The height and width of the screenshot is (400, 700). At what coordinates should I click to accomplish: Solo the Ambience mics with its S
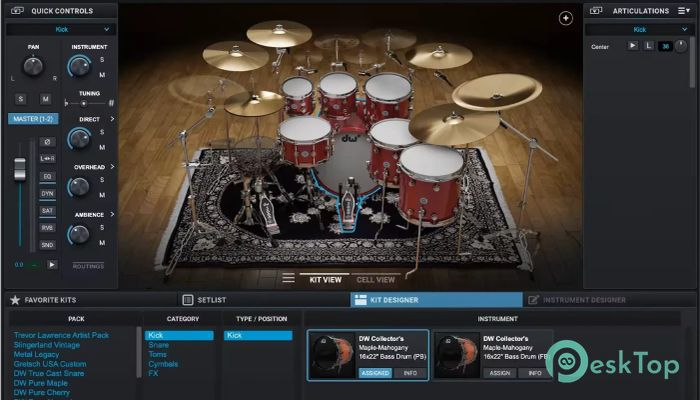[x=102, y=228]
